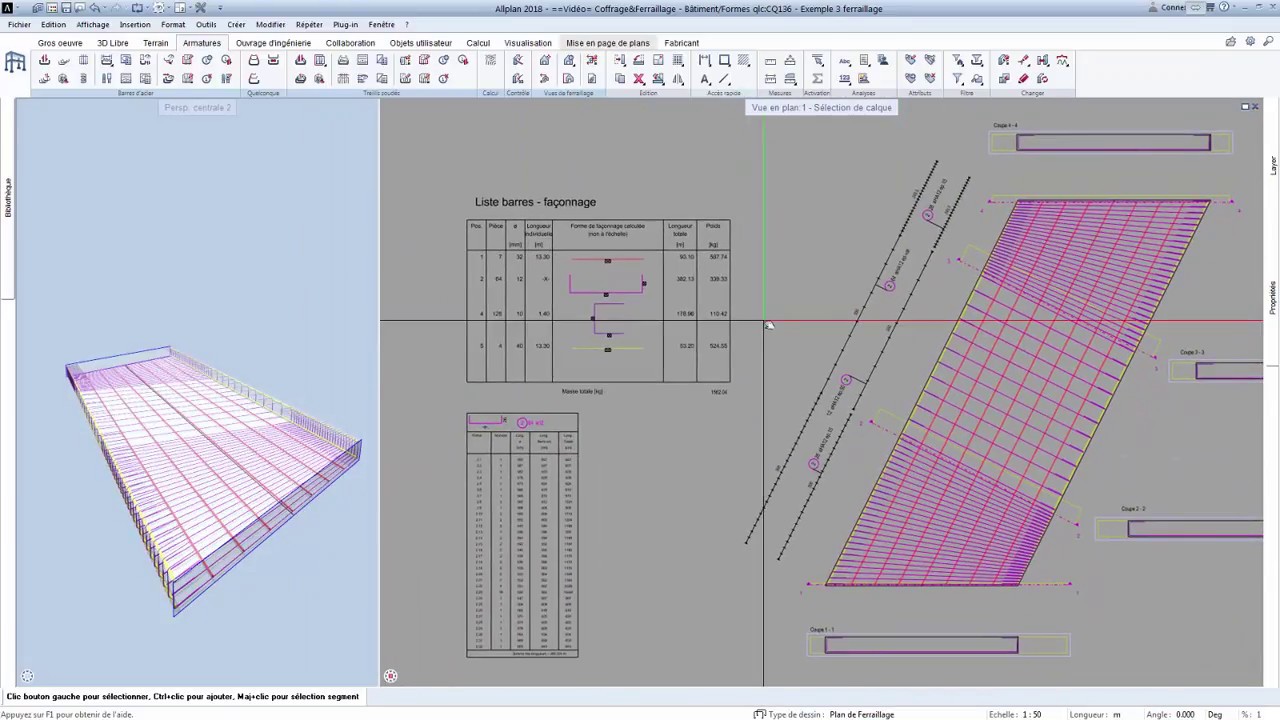Click the Undo arrow in quick access toolbar
This screenshot has height=720, width=1280.
pos(94,8)
